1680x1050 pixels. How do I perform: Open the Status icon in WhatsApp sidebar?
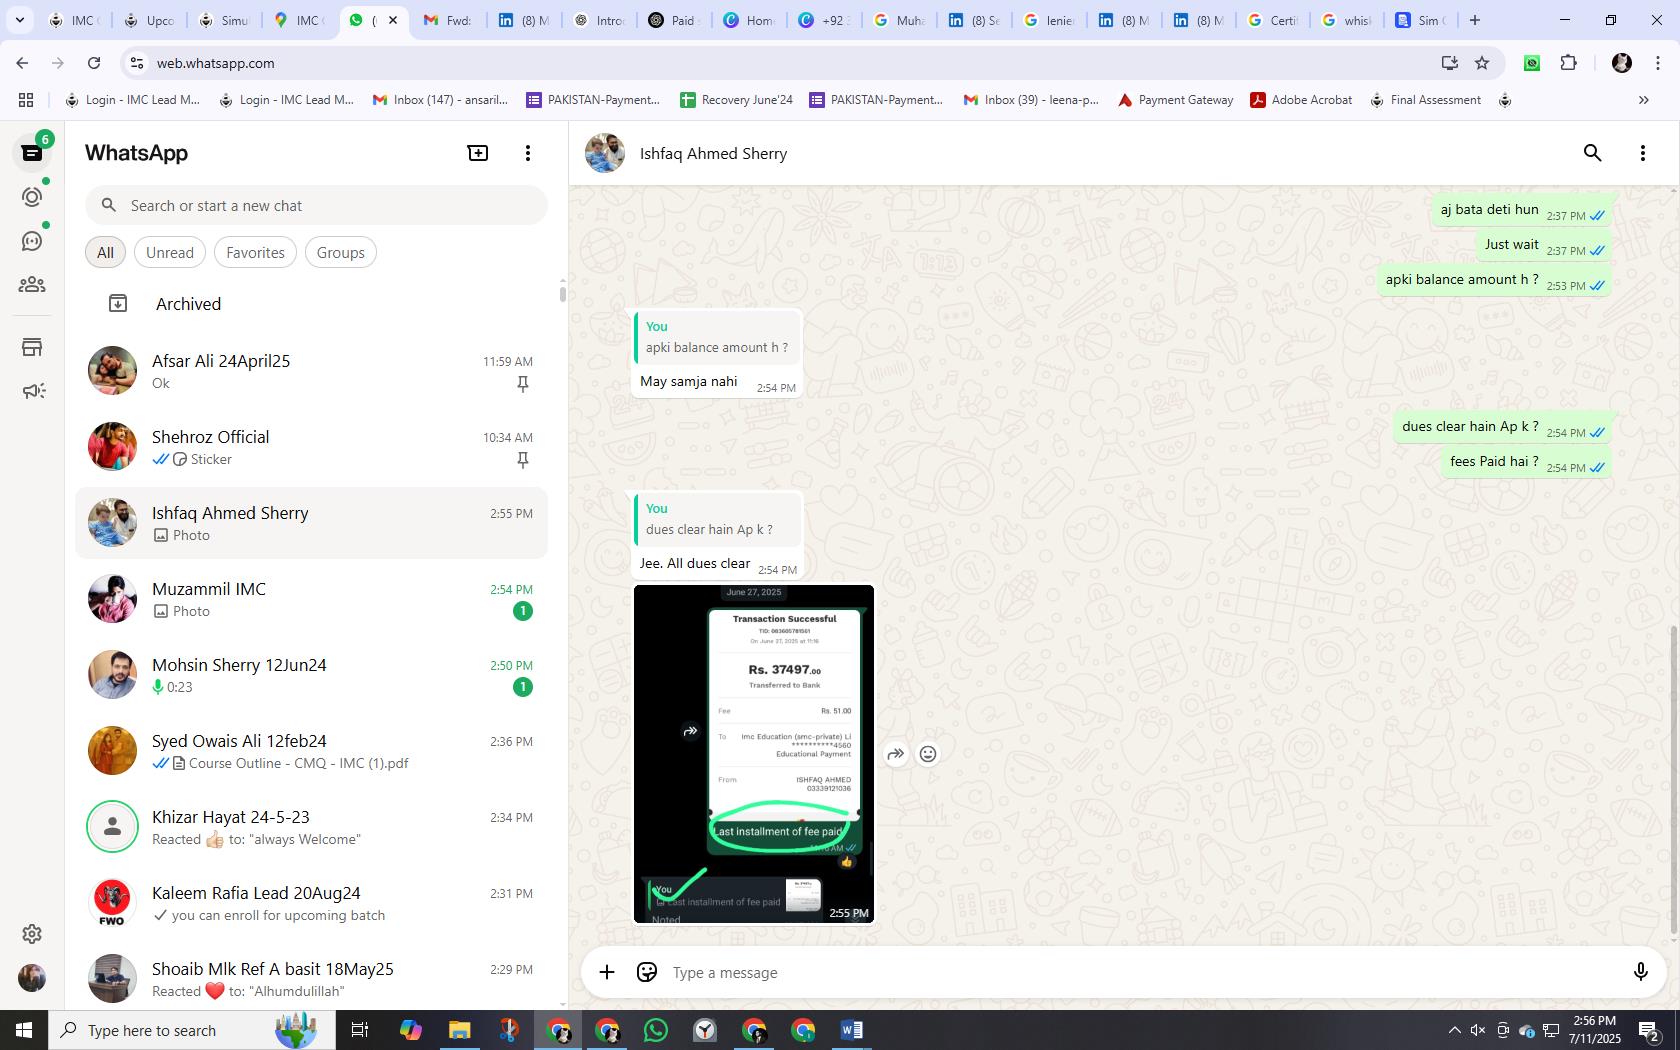coord(32,197)
